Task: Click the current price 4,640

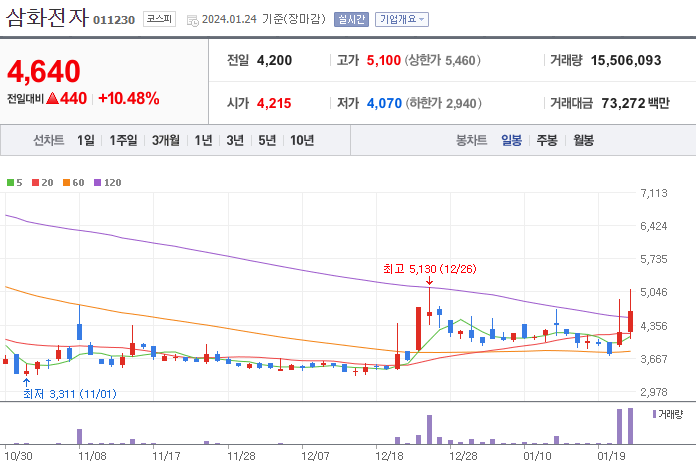Action: pos(44,71)
